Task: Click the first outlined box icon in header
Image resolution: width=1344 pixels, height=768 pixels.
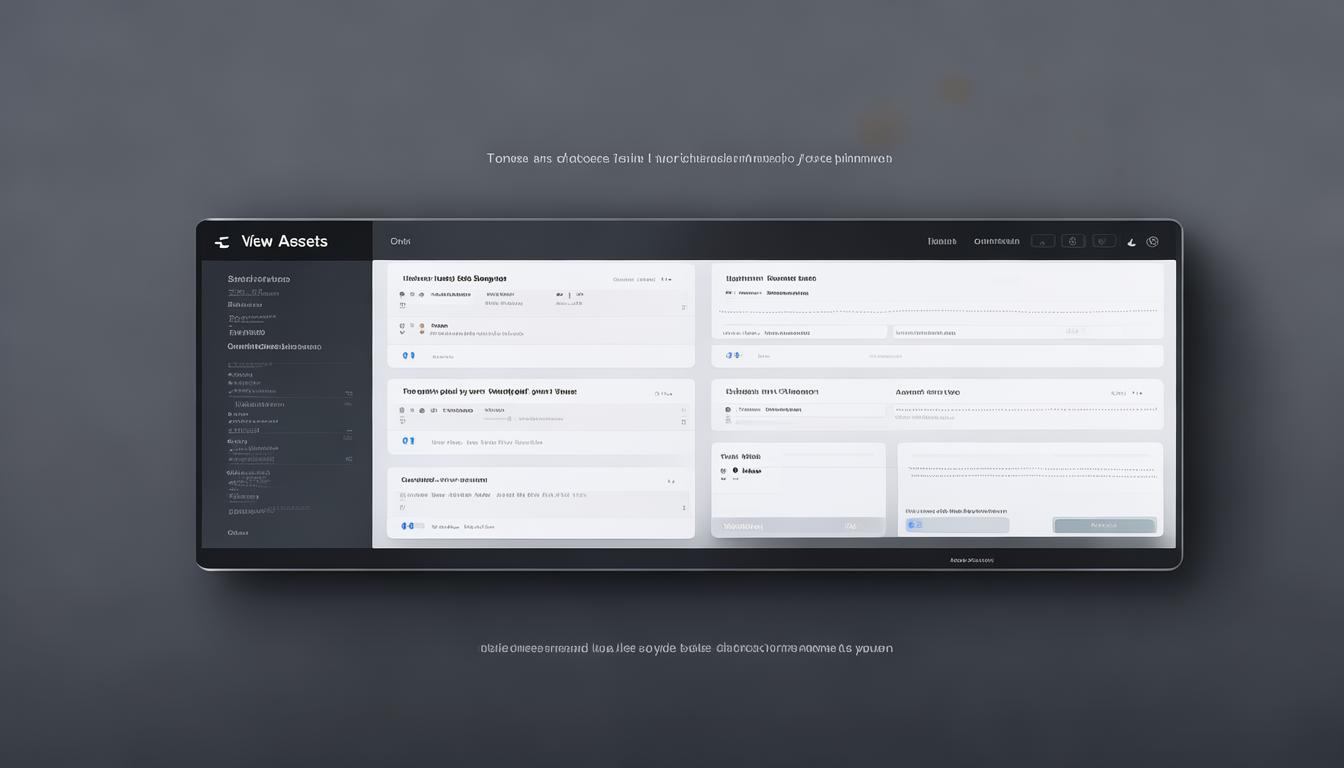Action: click(x=1042, y=241)
